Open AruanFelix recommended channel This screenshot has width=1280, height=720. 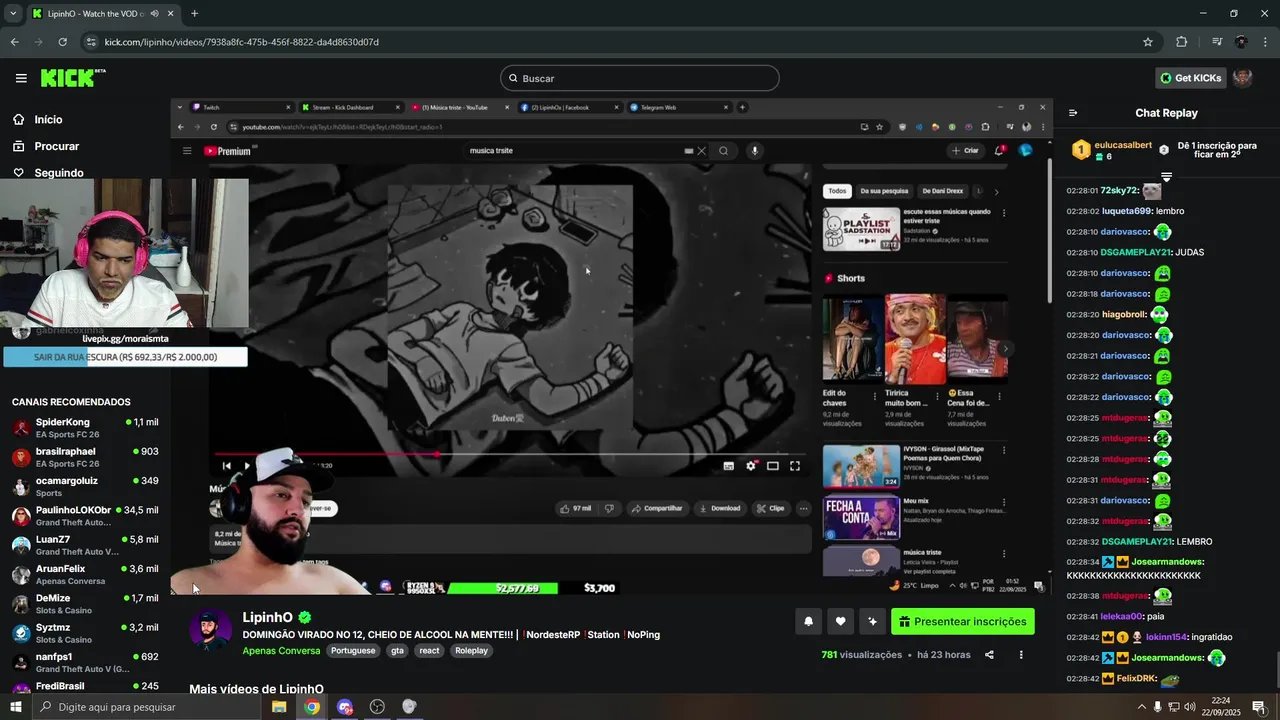pyautogui.click(x=84, y=574)
